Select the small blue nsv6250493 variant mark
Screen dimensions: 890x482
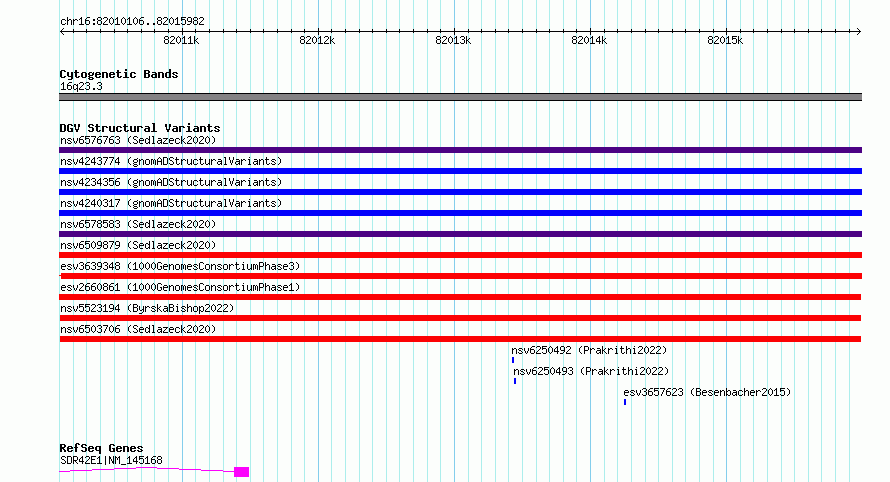515,381
